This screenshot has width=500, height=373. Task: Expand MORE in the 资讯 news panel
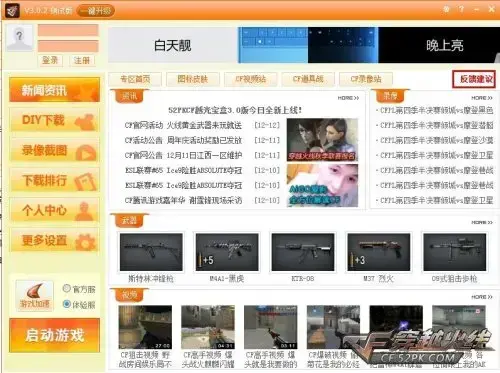pyautogui.click(x=348, y=98)
